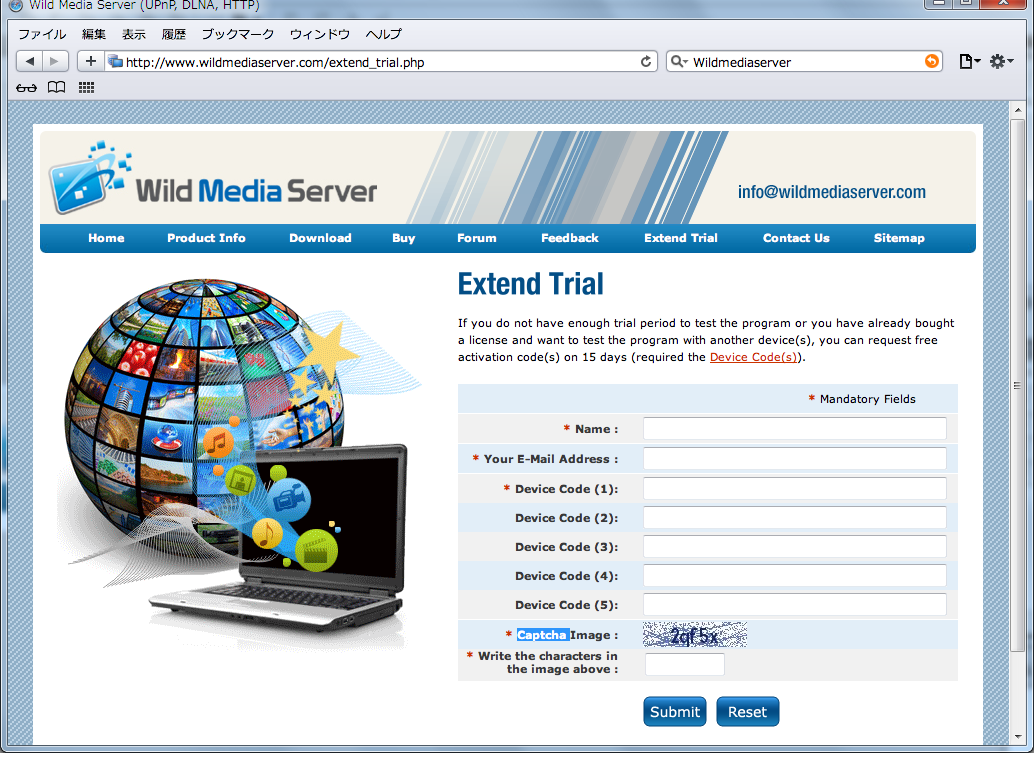The width and height of the screenshot is (1034, 763).
Task: Open the gear settings menu
Action: 1001,61
